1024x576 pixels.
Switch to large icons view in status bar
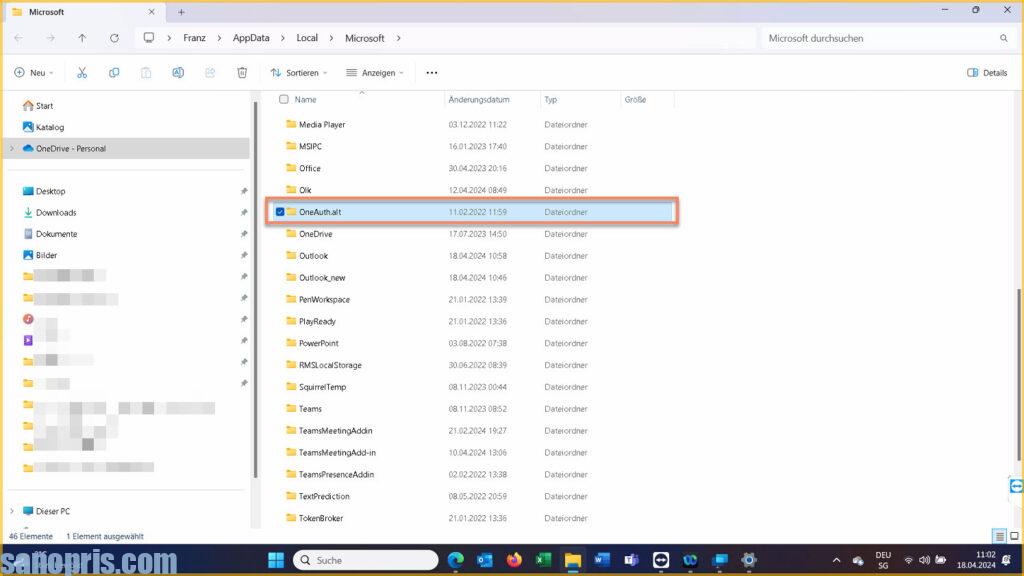(x=1013, y=536)
